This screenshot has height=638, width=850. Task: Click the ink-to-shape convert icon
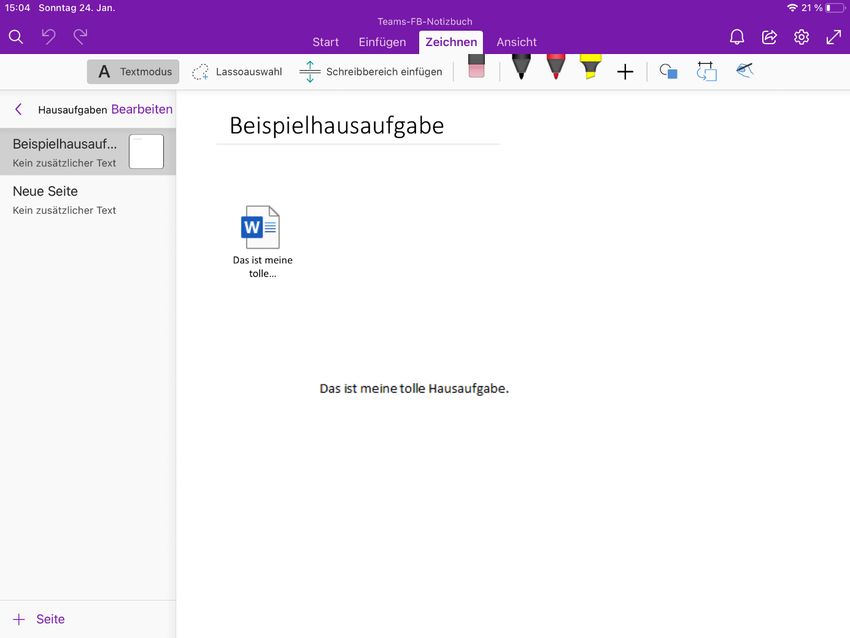tap(707, 72)
